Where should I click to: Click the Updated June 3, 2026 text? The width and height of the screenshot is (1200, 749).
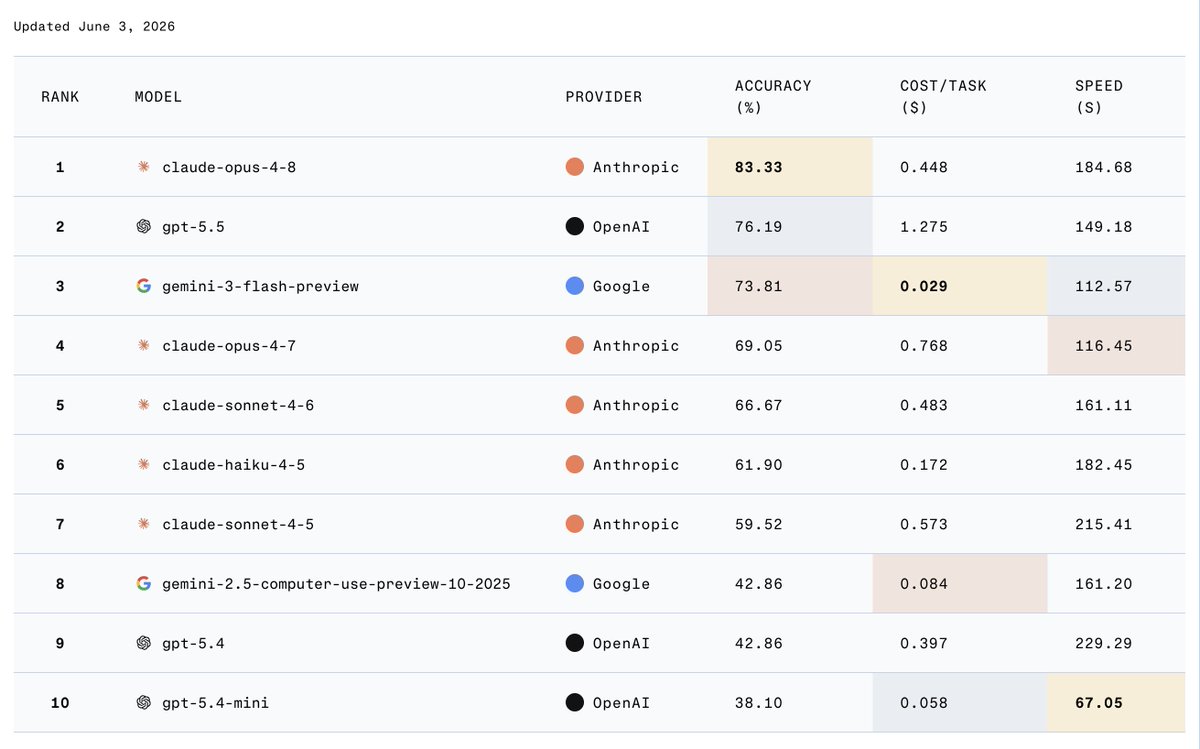94,27
